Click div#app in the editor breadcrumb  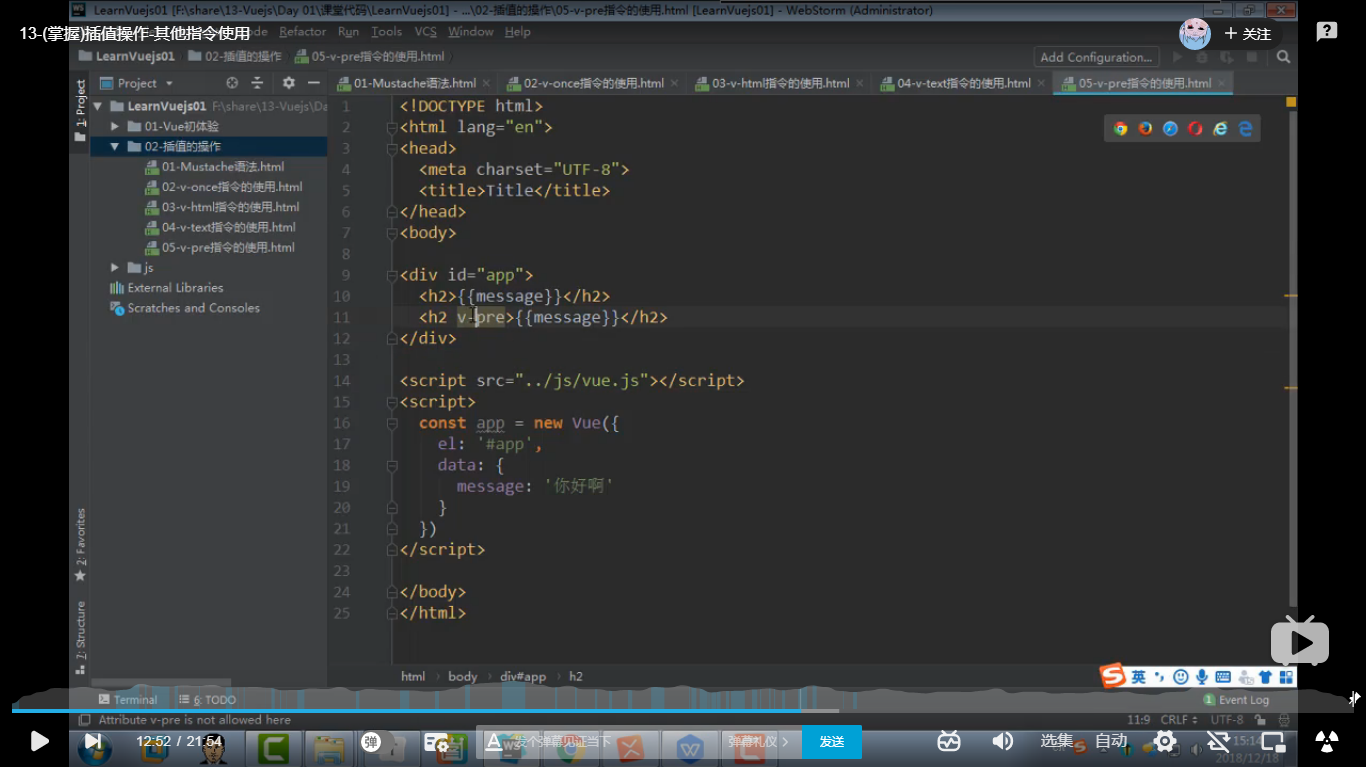pos(523,677)
